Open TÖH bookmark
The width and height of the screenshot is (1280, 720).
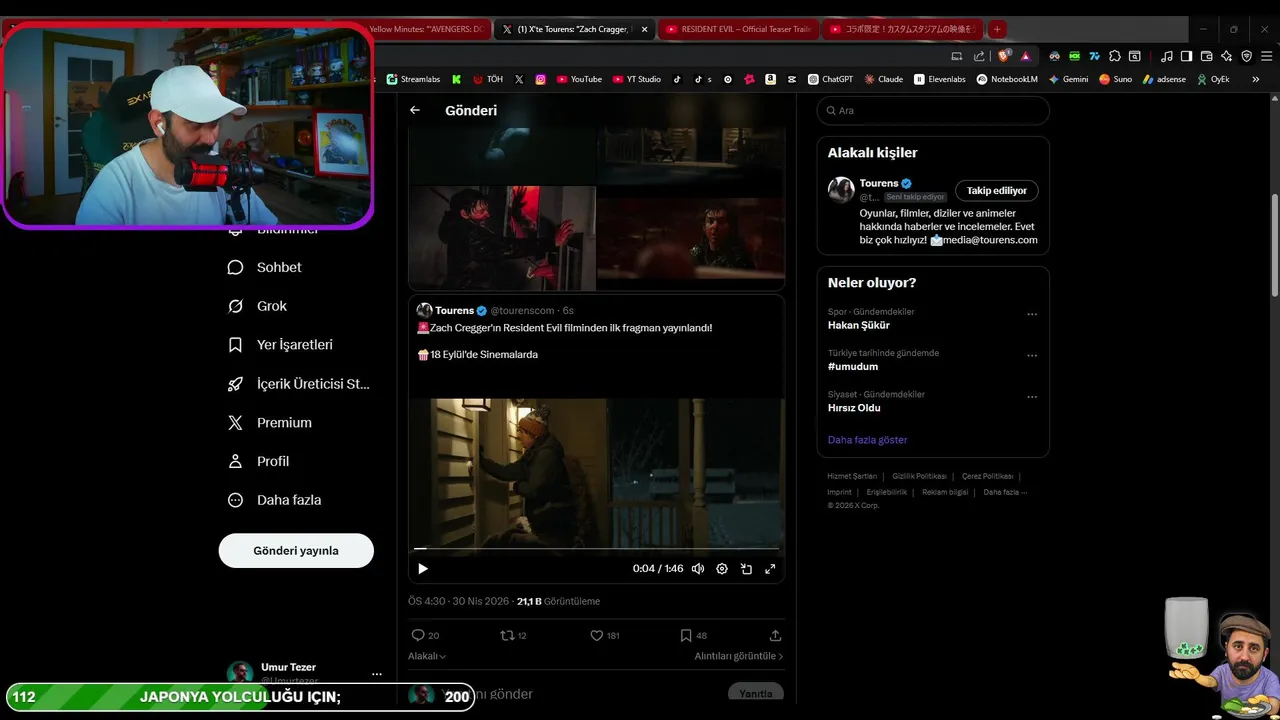(488, 79)
